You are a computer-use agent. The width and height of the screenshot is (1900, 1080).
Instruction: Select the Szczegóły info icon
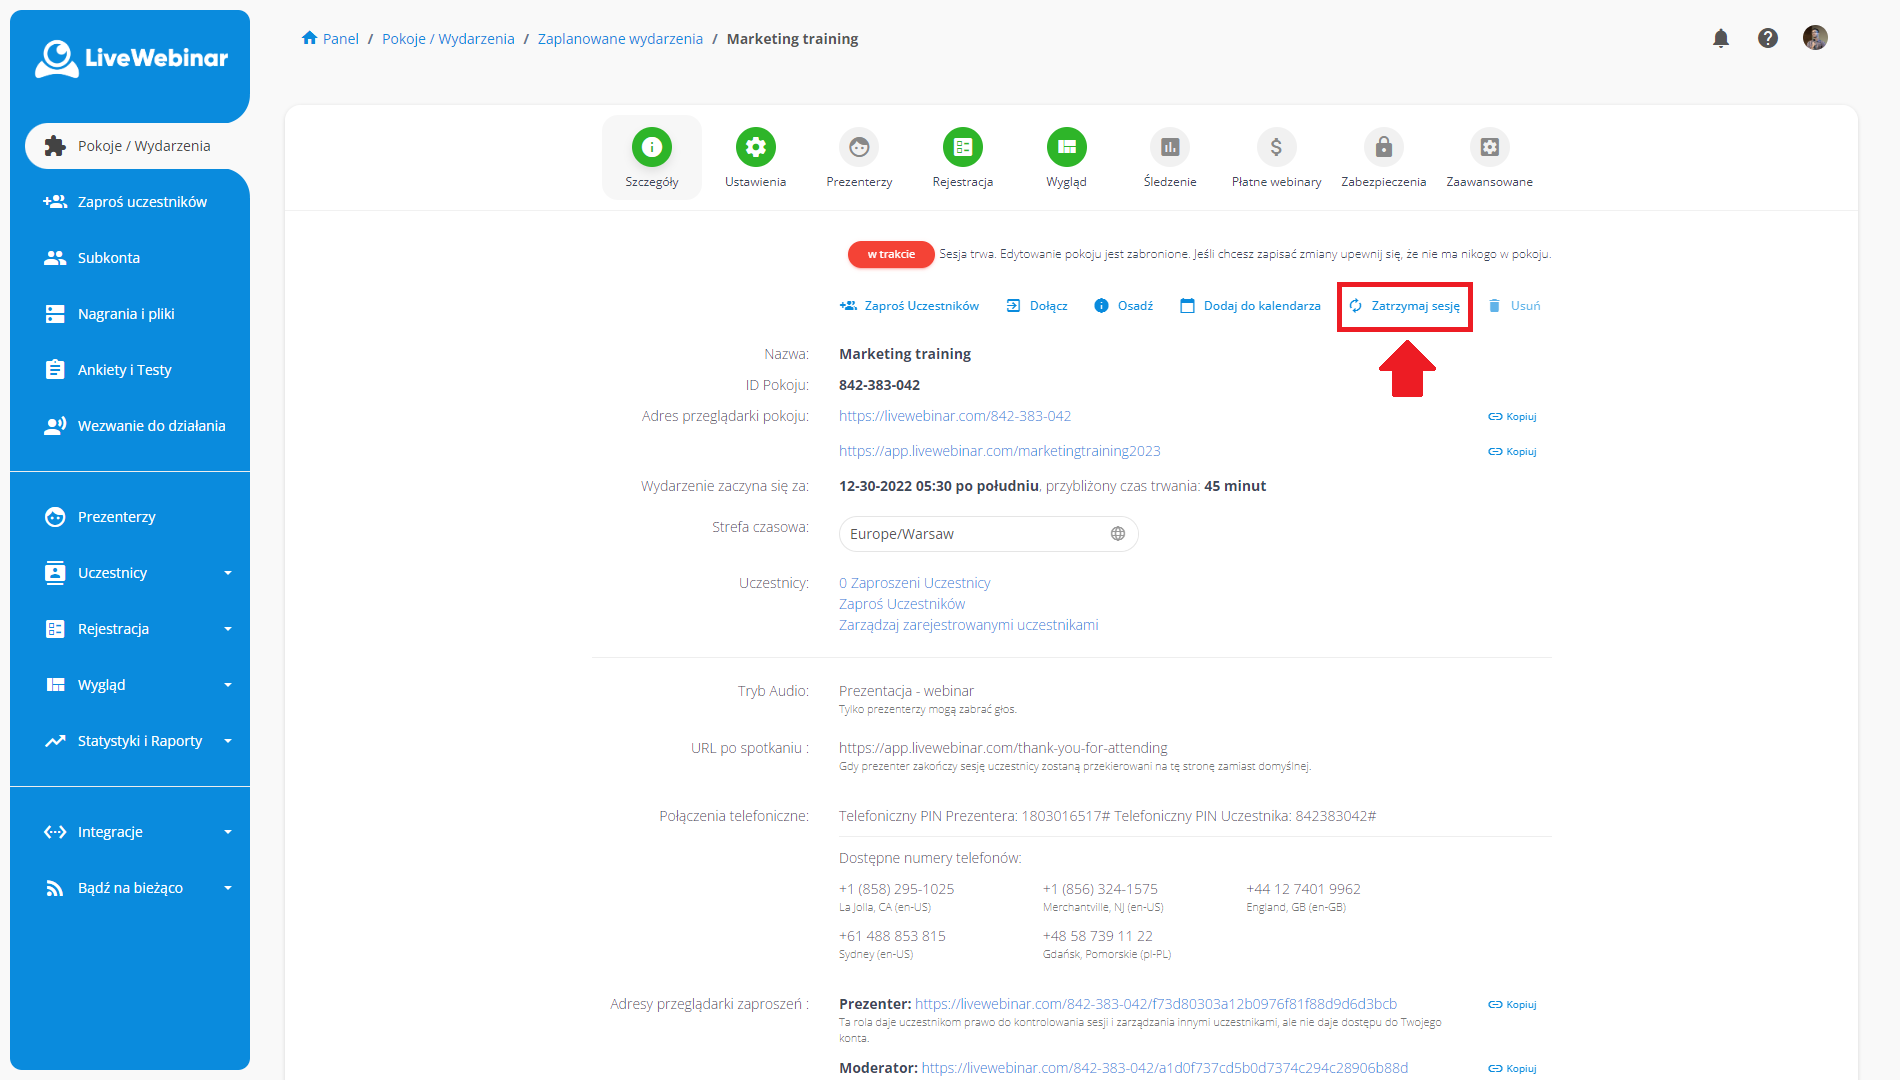click(x=651, y=148)
